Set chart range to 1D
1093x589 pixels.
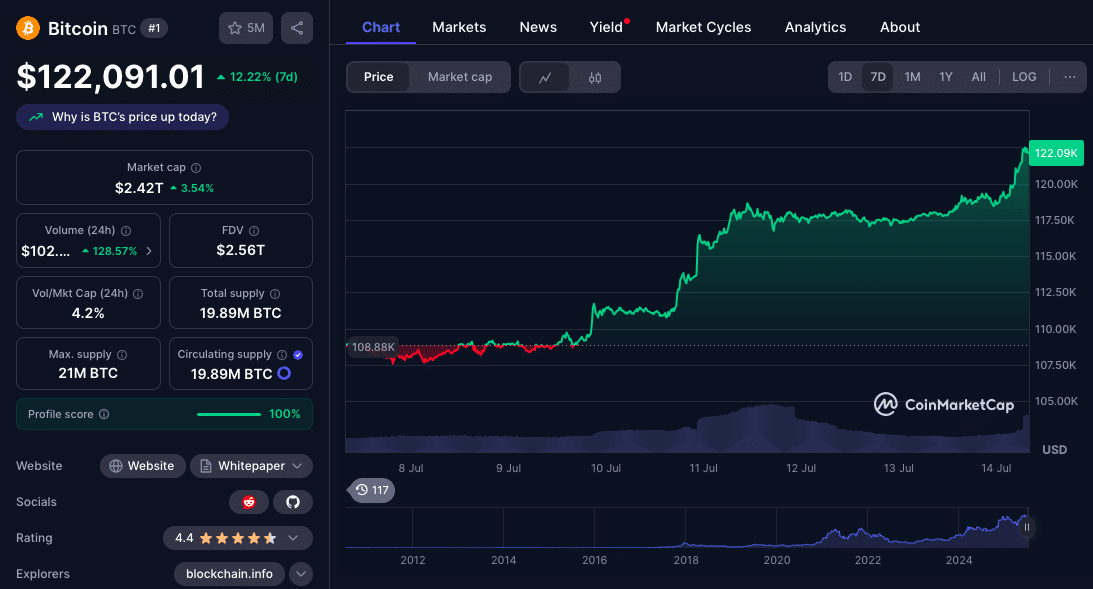click(x=845, y=77)
